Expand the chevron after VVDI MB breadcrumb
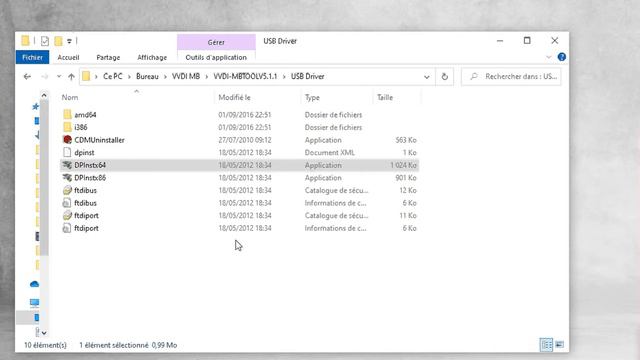The width and height of the screenshot is (640, 360). (x=207, y=77)
